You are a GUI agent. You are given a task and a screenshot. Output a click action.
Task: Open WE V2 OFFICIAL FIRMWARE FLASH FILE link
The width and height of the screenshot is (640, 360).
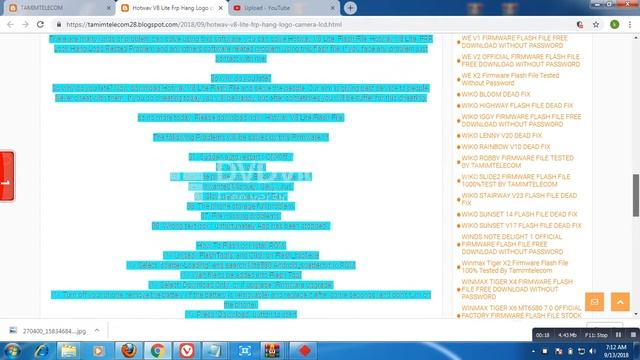pos(520,60)
